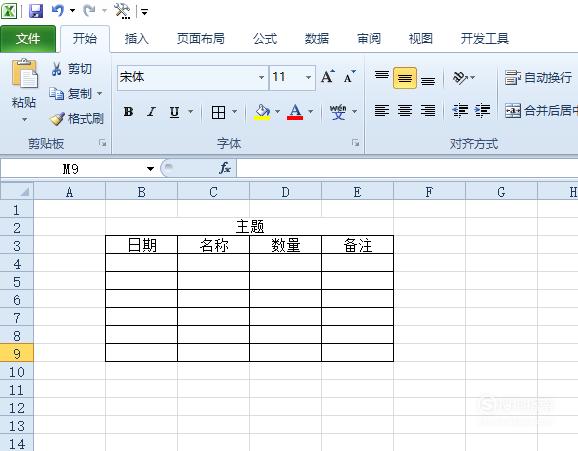Open the 粘贴 paste options arrow
The width and height of the screenshot is (578, 451).
pyautogui.click(x=24, y=119)
